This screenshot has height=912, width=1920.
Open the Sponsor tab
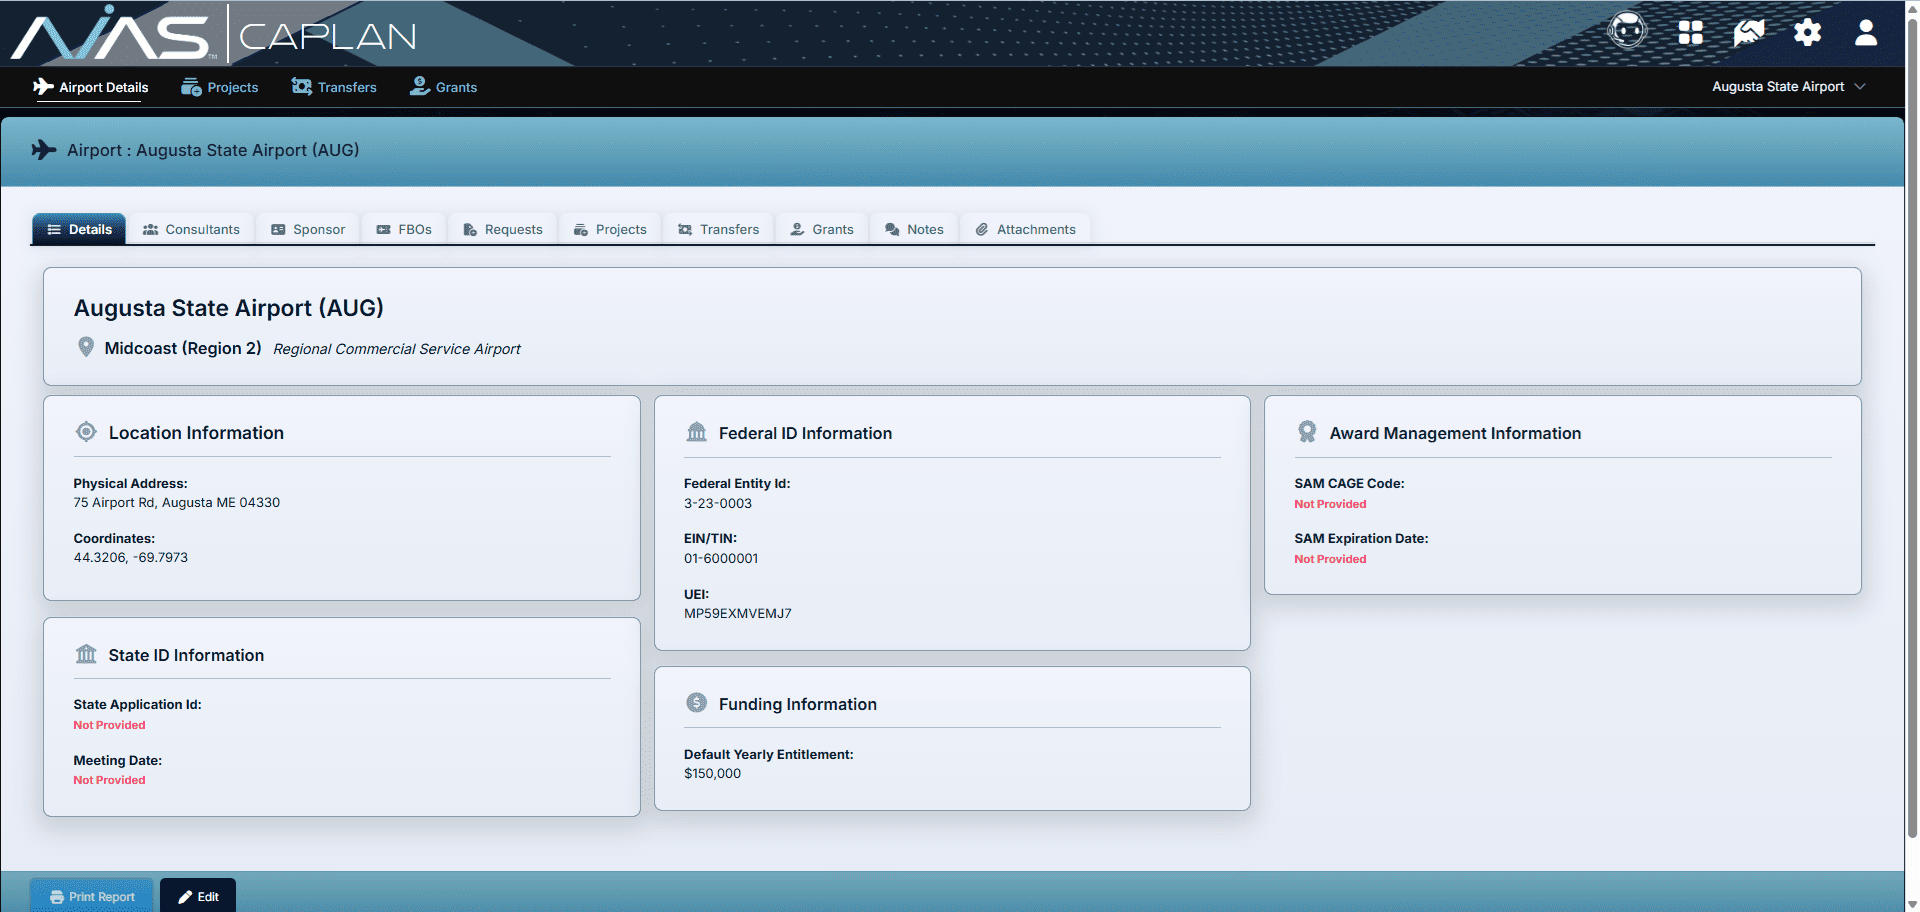tap(308, 229)
